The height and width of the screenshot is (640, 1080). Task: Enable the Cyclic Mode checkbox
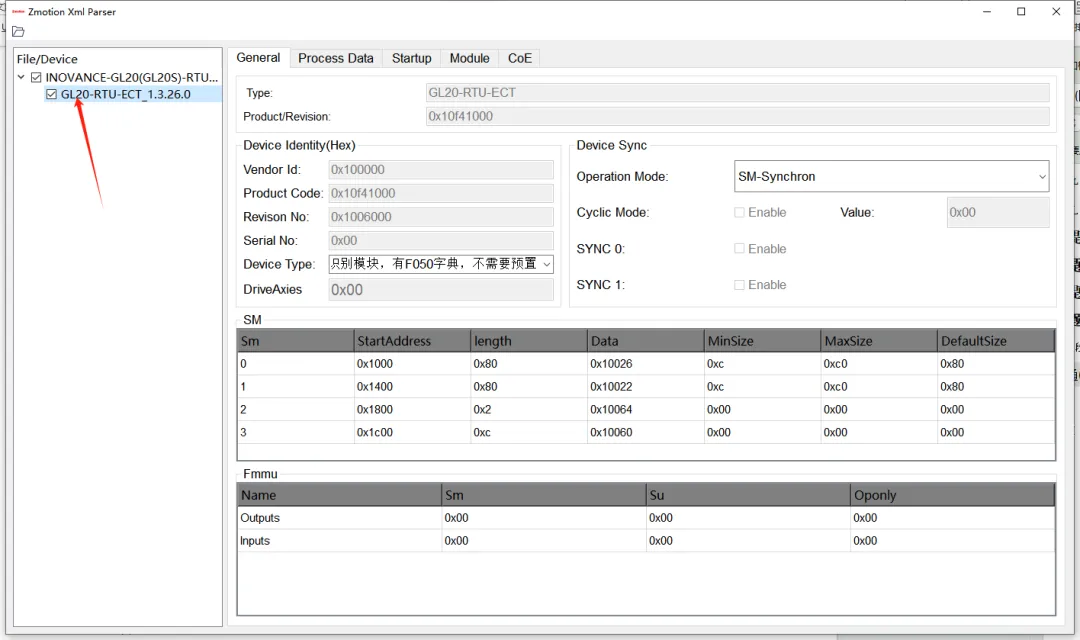point(739,212)
